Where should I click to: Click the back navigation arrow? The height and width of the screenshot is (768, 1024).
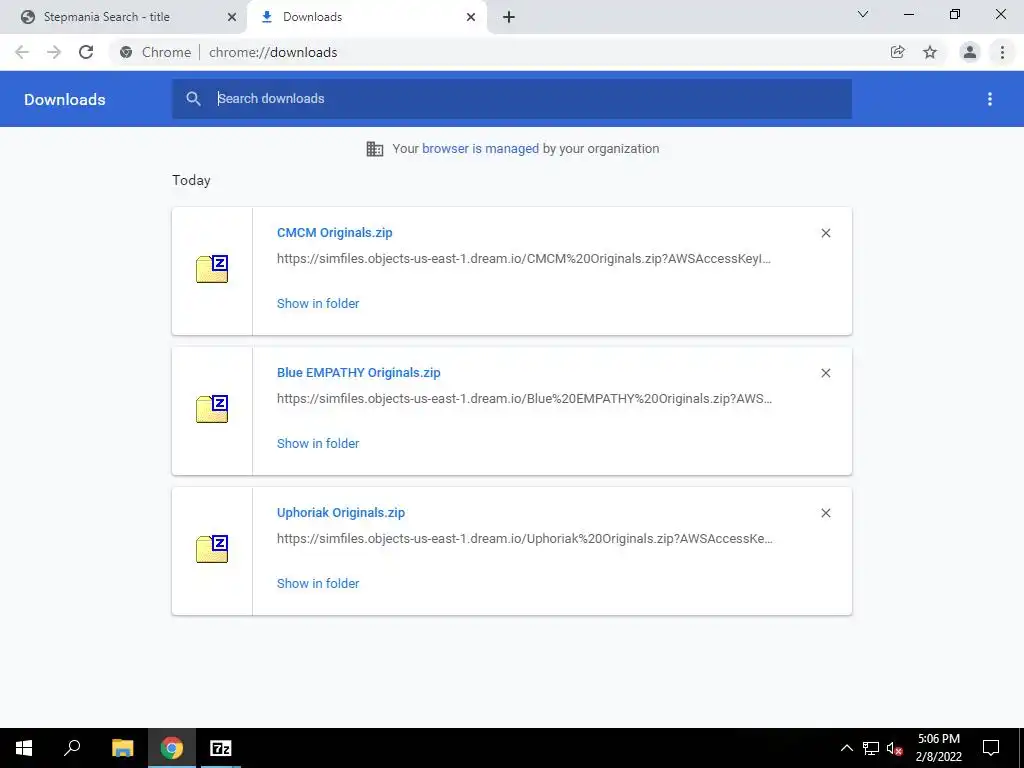pos(22,52)
